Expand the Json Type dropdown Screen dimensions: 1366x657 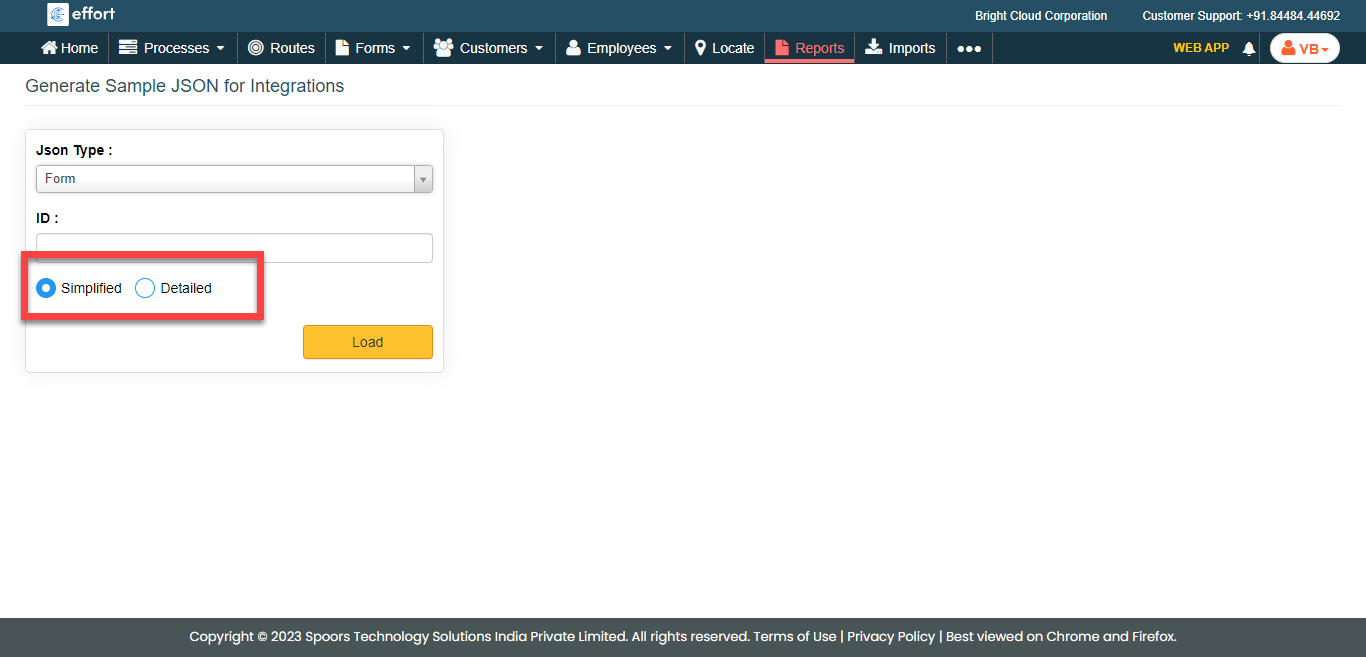[x=234, y=179]
